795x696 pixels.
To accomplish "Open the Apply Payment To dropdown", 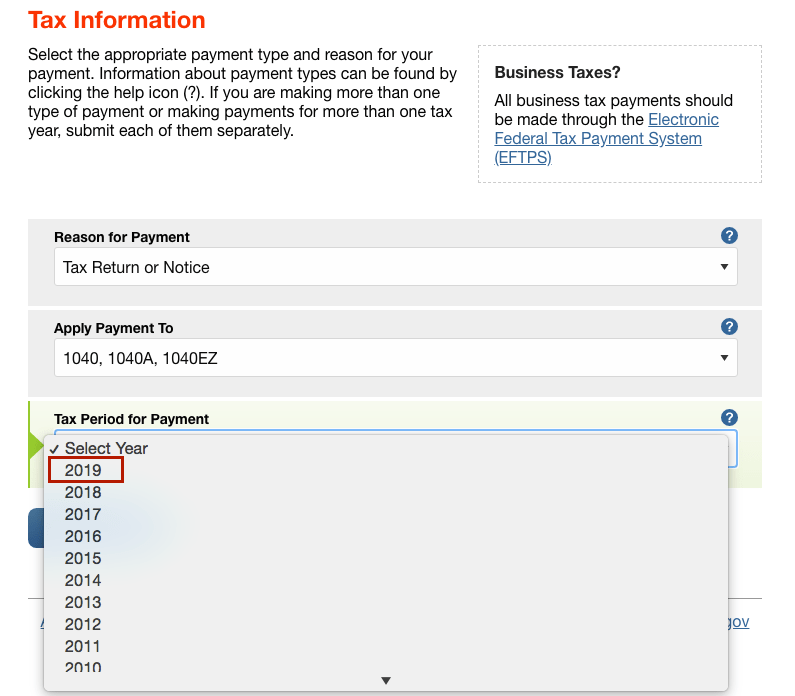I will pyautogui.click(x=395, y=358).
